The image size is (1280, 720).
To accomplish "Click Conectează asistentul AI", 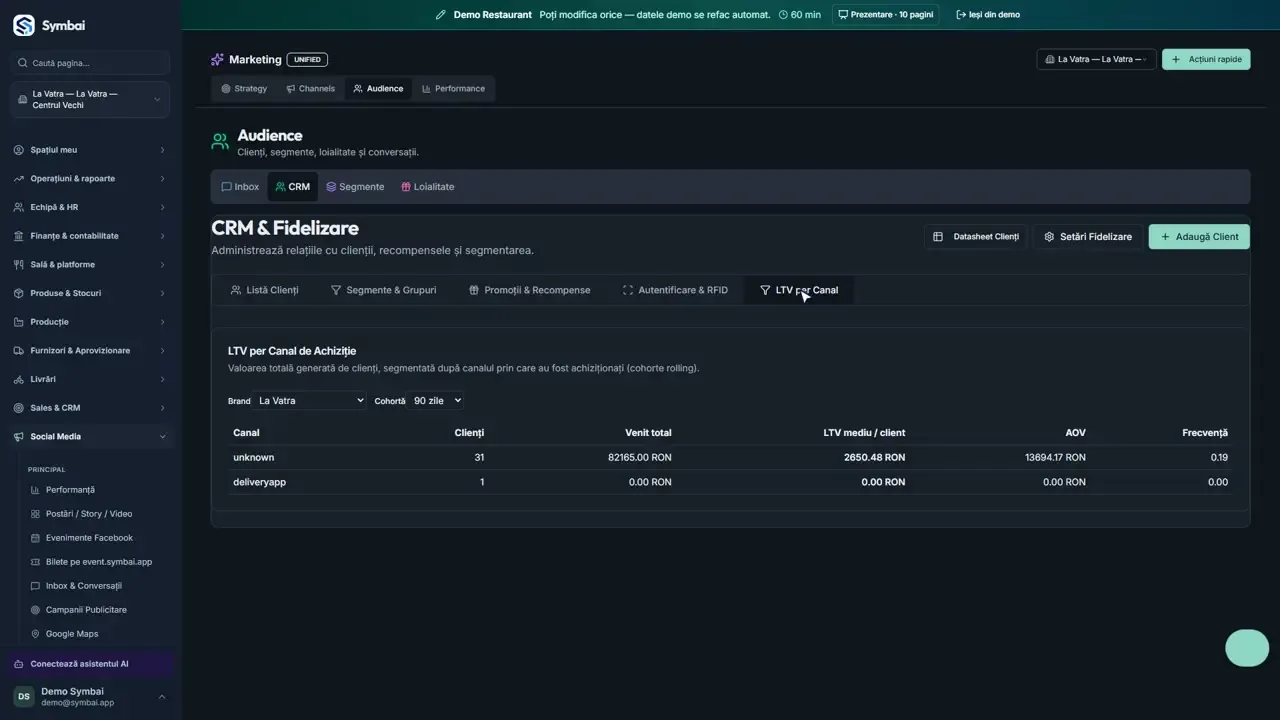I will (x=90, y=664).
